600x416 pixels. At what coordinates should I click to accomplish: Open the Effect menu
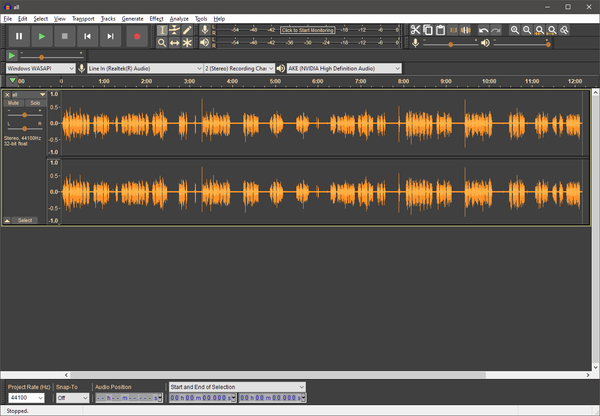pyautogui.click(x=156, y=18)
